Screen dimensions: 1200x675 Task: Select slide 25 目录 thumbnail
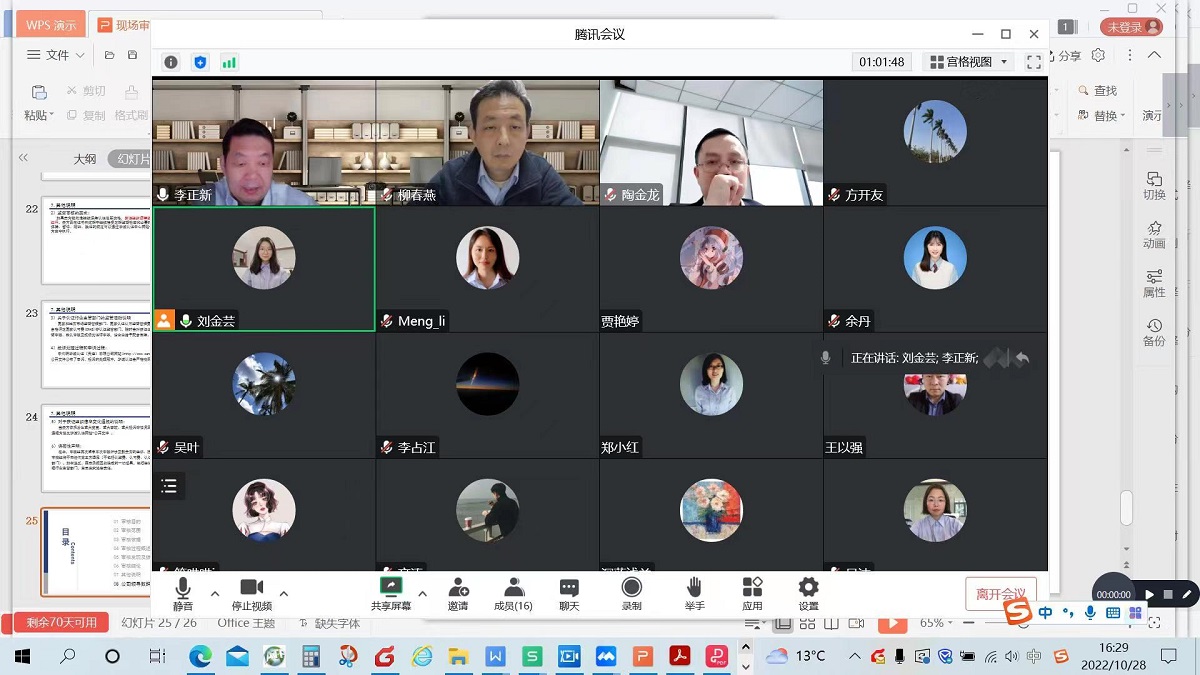click(x=96, y=552)
